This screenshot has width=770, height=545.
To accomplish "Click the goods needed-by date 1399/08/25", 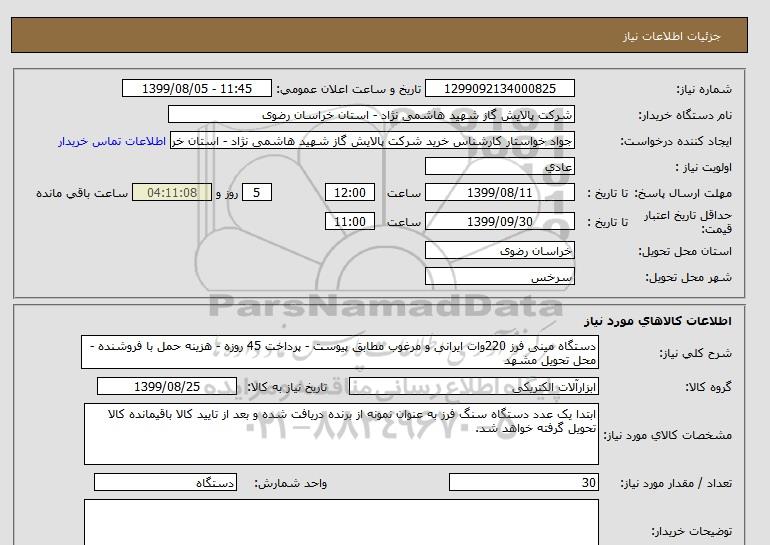I will pyautogui.click(x=167, y=387).
